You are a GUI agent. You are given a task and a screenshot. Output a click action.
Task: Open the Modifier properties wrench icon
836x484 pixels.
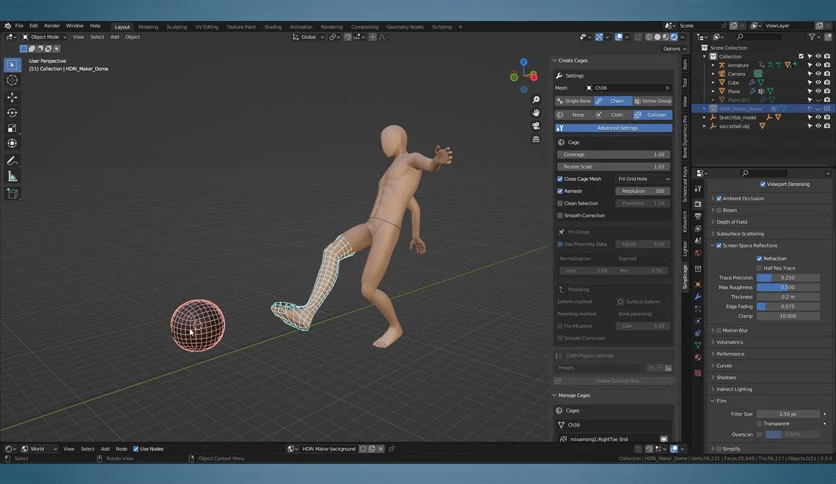click(698, 297)
